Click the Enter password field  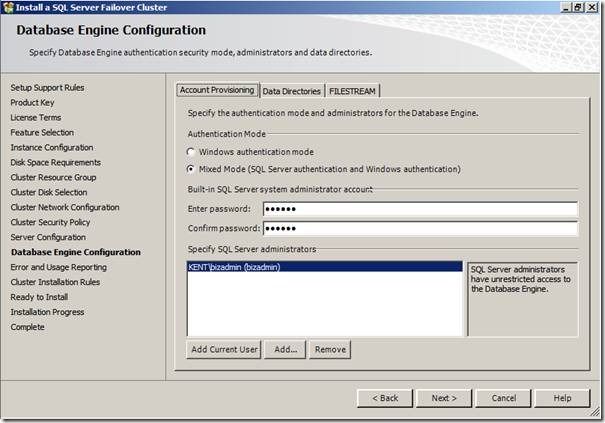[x=421, y=209]
